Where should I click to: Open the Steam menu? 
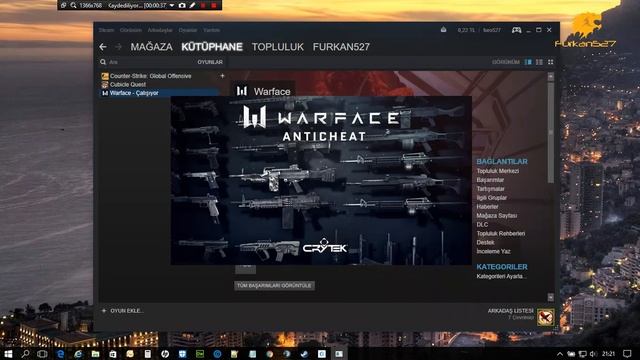pyautogui.click(x=106, y=30)
